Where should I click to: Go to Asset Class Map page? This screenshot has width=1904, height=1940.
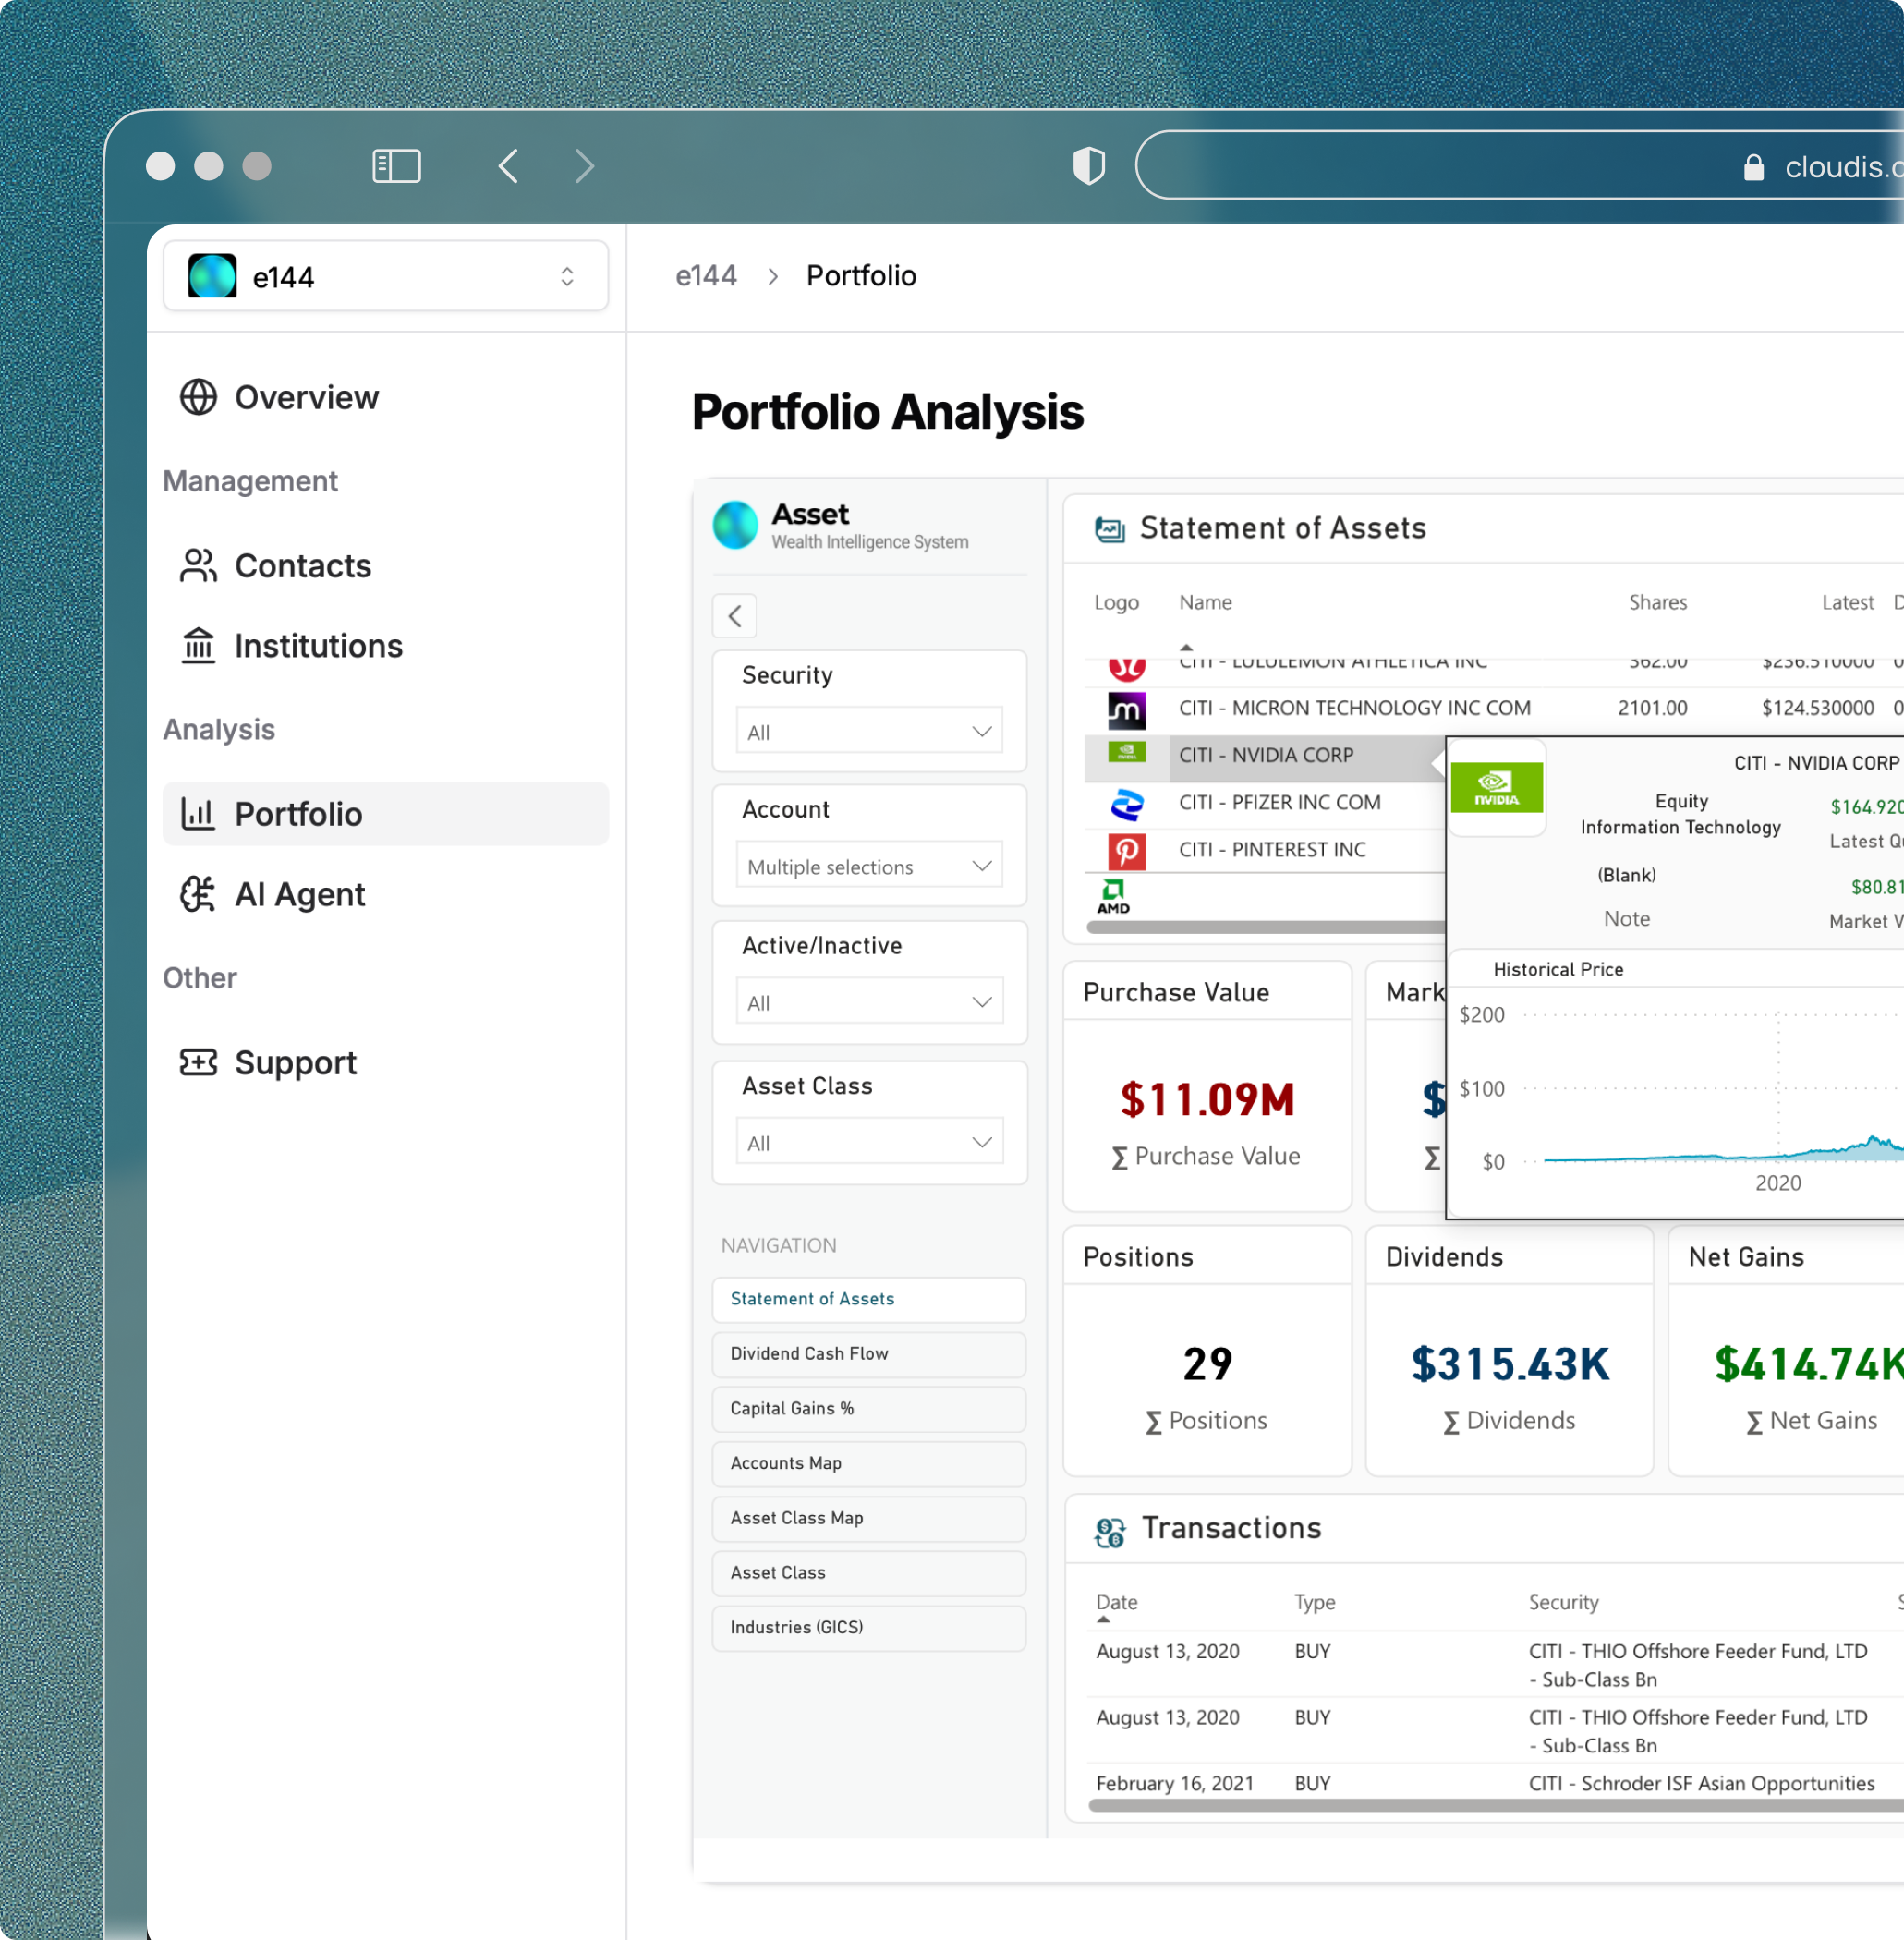tap(869, 1518)
